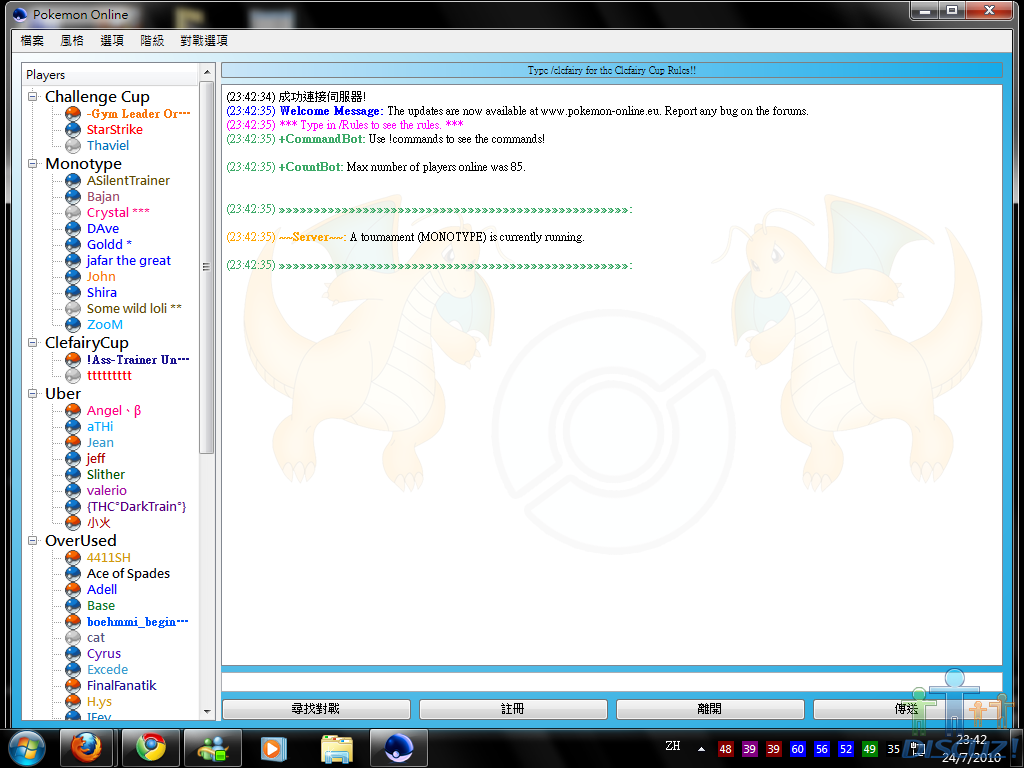Screen dimensions: 1024x768
Task: Click the 尋找對戰 button
Action: tap(316, 709)
